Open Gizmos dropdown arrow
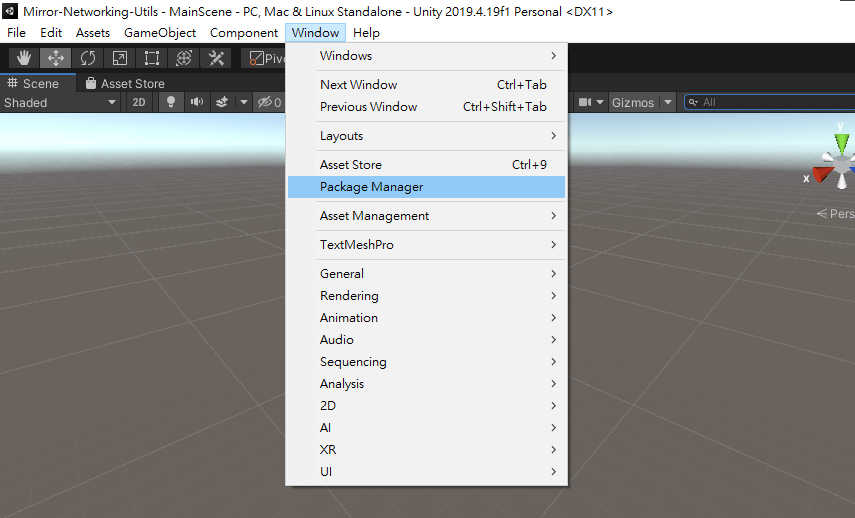This screenshot has width=855, height=518. pyautogui.click(x=668, y=103)
